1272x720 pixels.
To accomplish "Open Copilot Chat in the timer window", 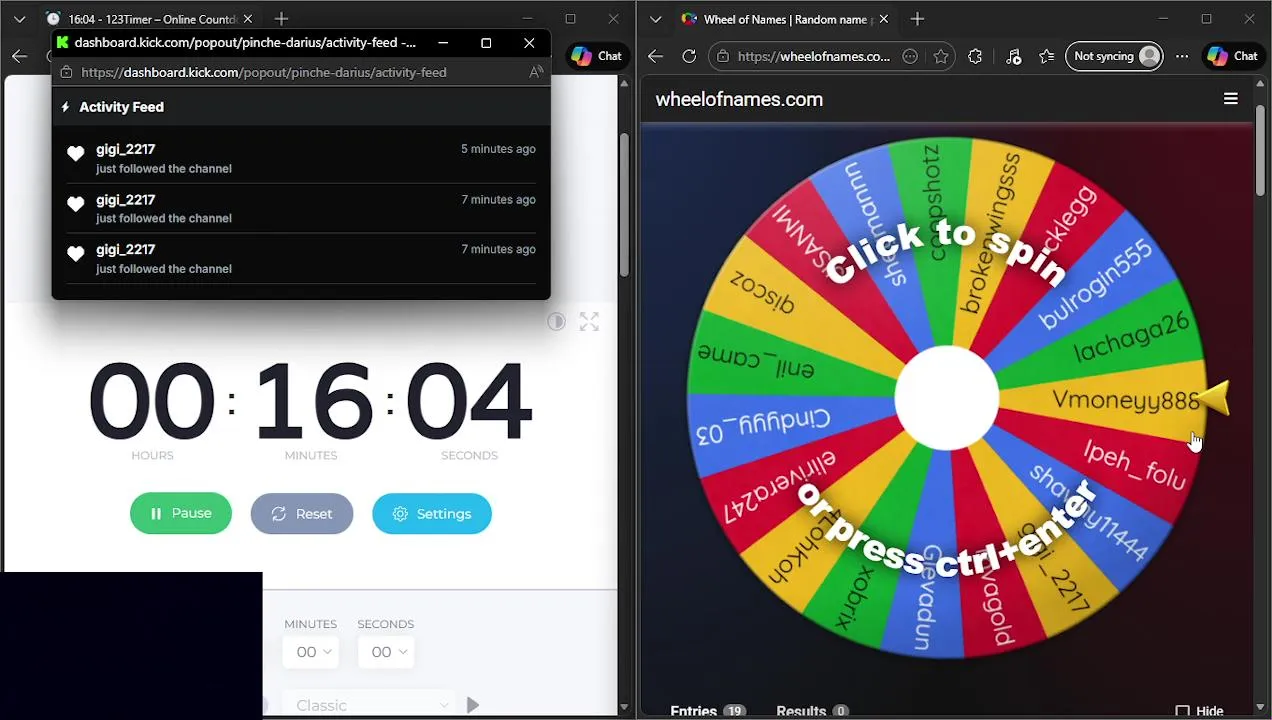I will click(596, 56).
